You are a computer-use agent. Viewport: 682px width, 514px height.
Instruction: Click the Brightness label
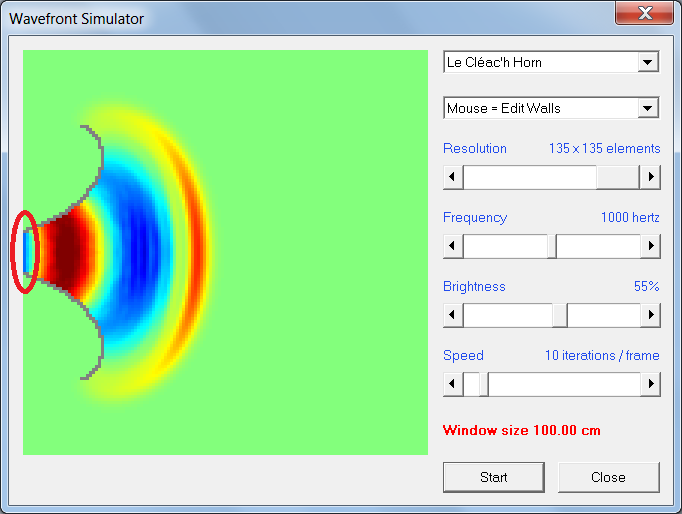click(474, 286)
